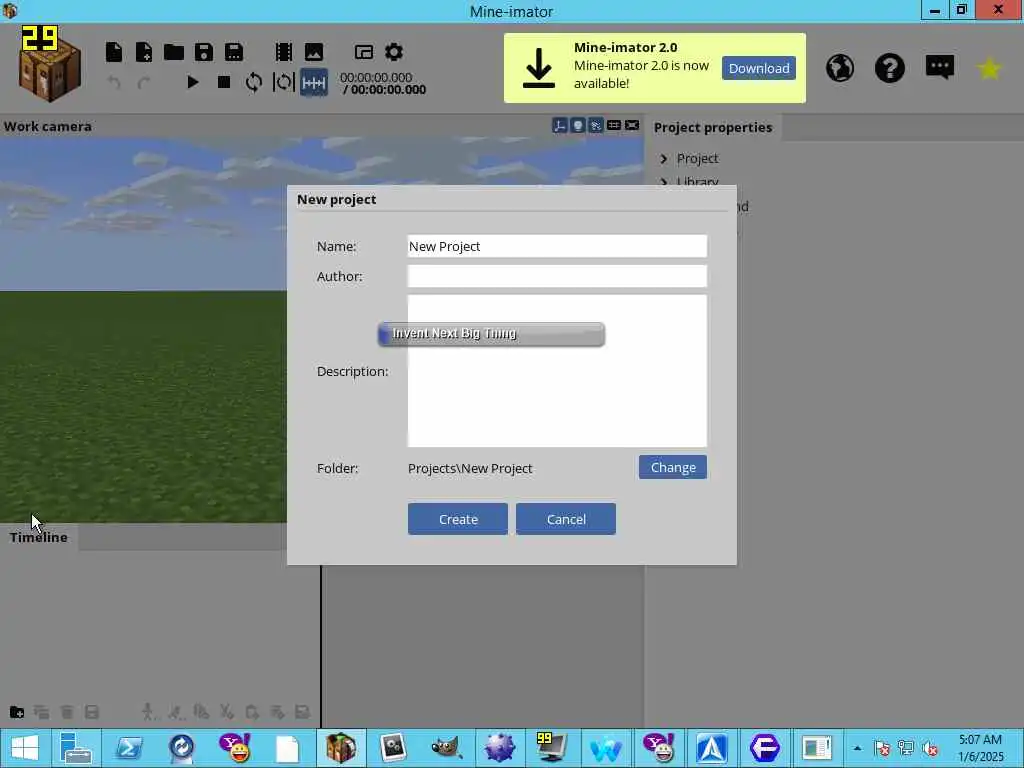Select the Project properties tab
Image resolution: width=1024 pixels, height=768 pixels.
click(x=712, y=127)
